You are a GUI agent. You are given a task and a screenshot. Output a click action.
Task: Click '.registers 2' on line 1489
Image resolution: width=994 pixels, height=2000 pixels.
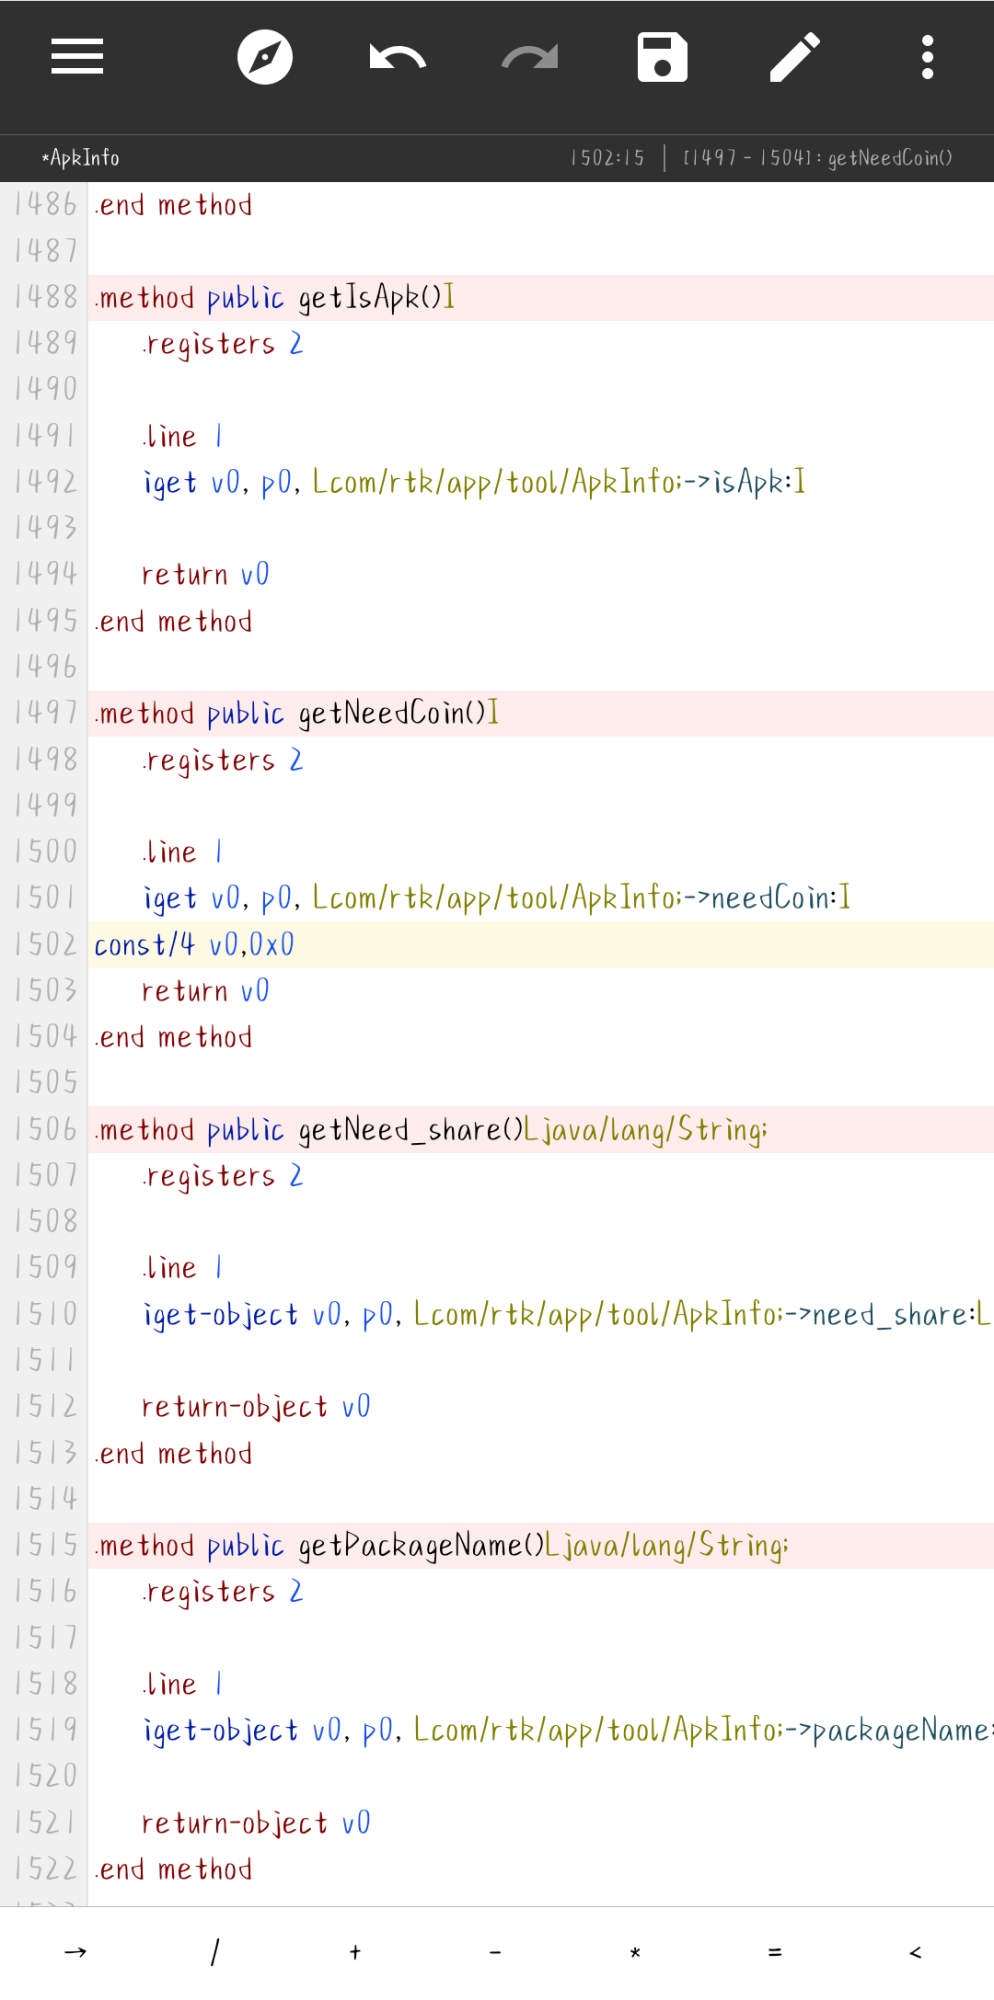[x=222, y=345]
